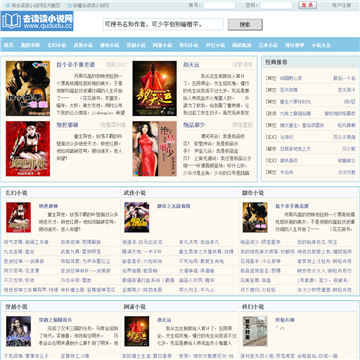Click the 都市小说 section heading
Viewport: 360px width, 360px height.
coord(253,193)
